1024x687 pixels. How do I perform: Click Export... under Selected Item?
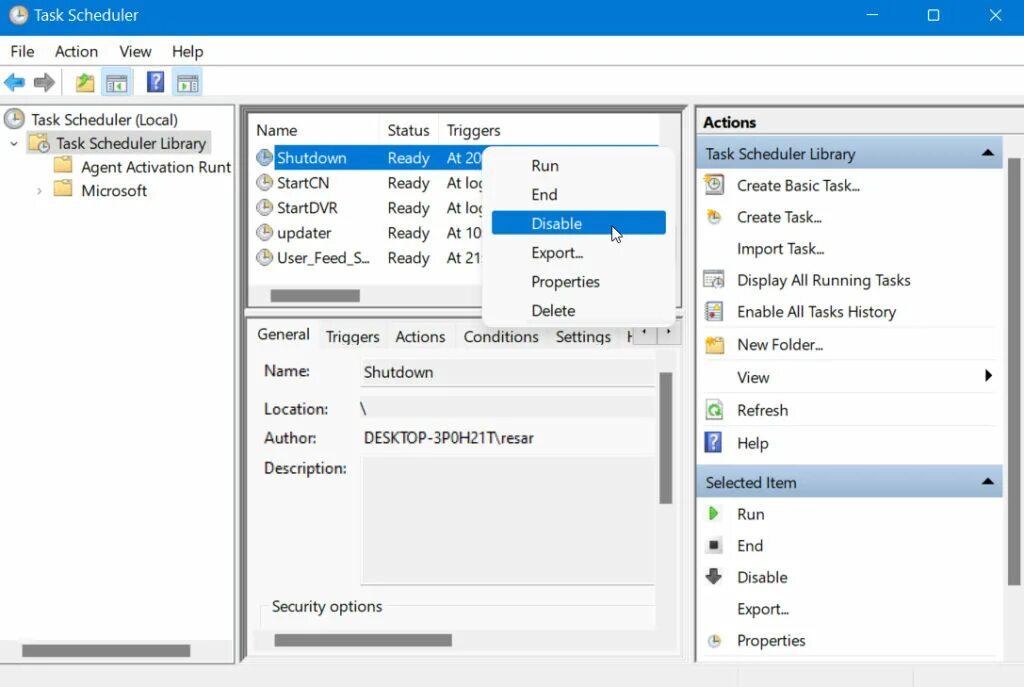pyautogui.click(x=763, y=609)
